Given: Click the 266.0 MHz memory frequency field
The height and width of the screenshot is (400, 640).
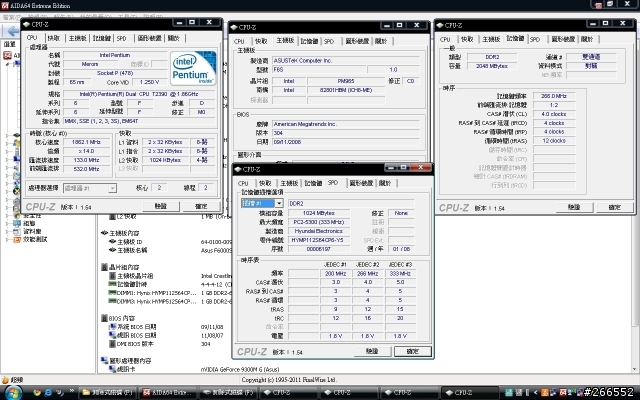Looking at the screenshot, I should (x=554, y=96).
